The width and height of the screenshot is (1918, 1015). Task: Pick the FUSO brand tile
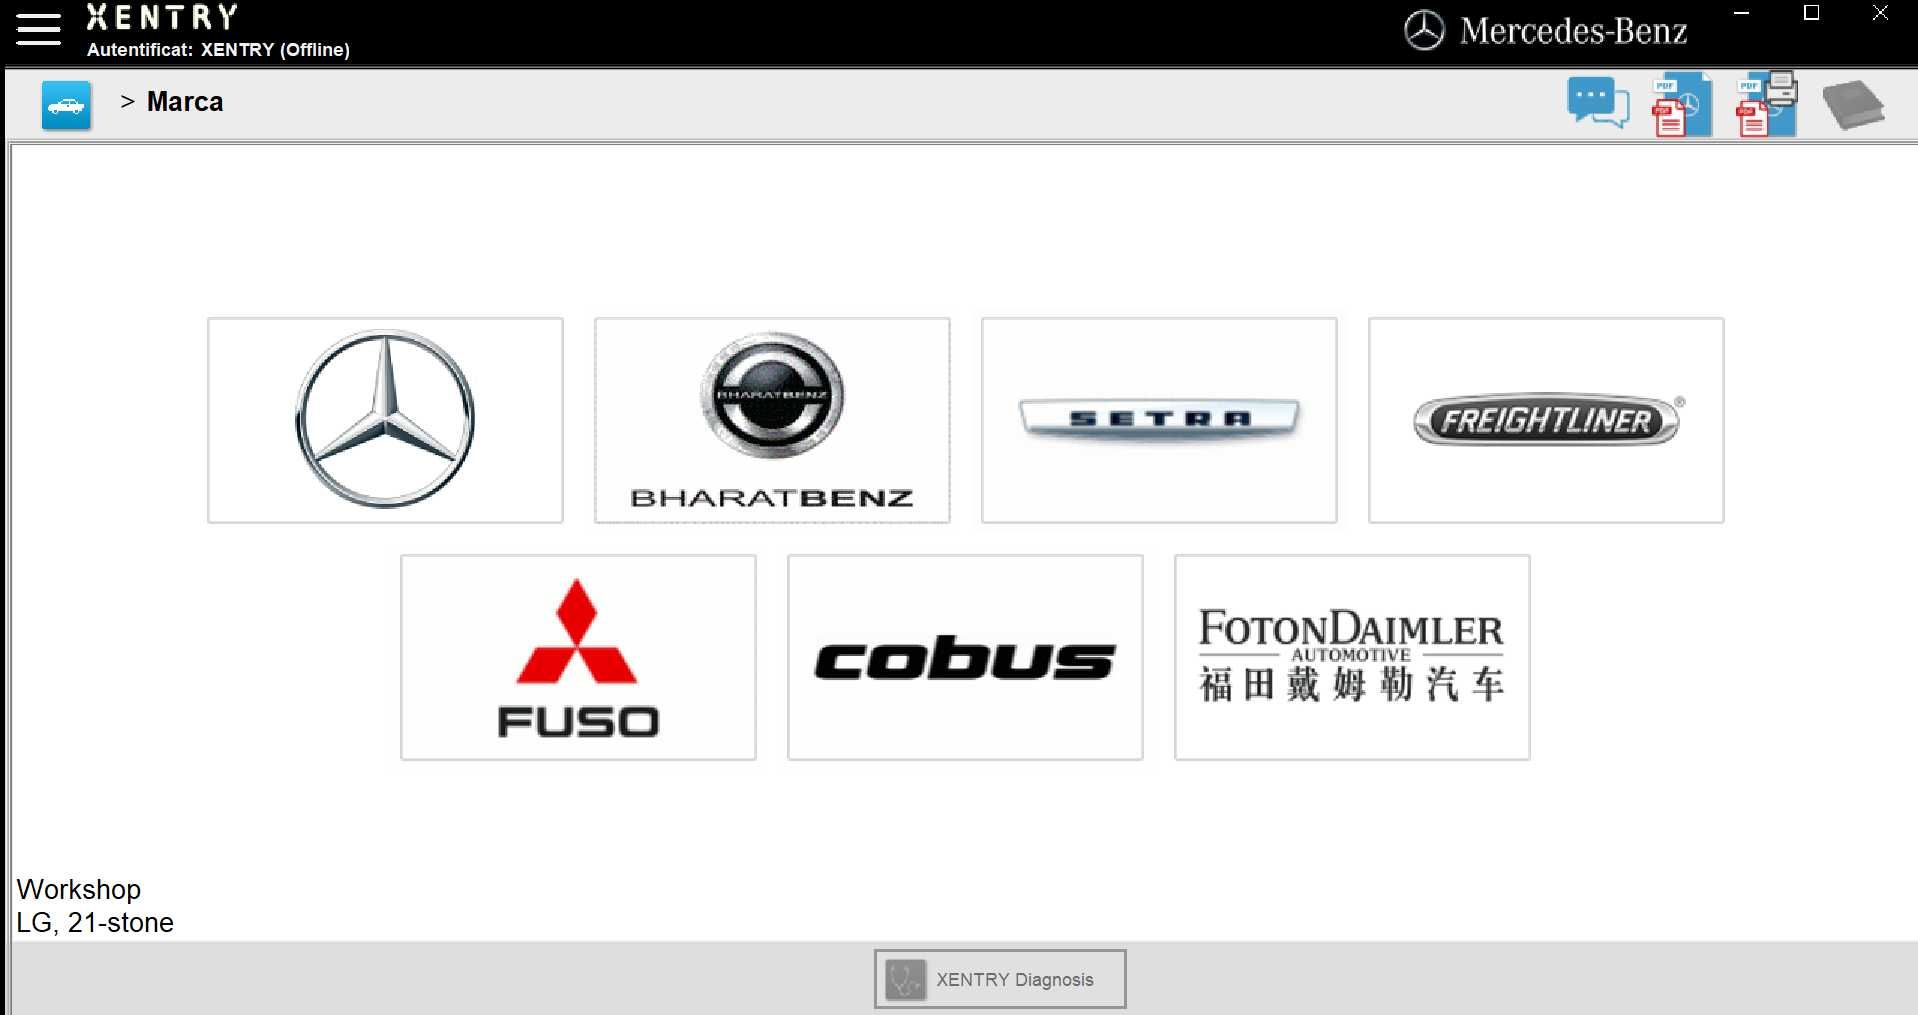[578, 657]
